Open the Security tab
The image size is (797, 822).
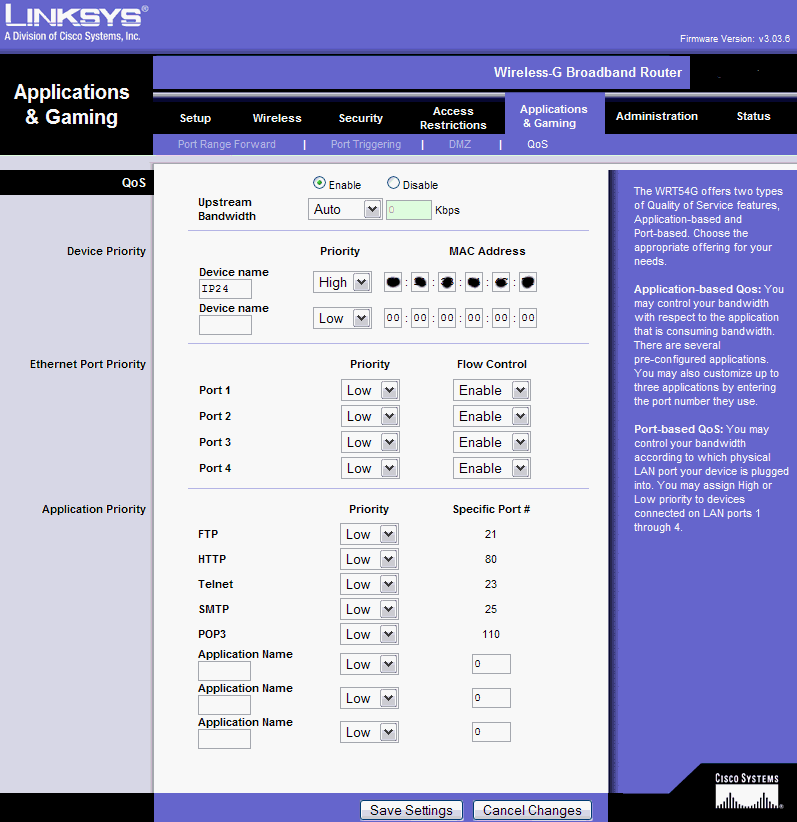point(361,118)
